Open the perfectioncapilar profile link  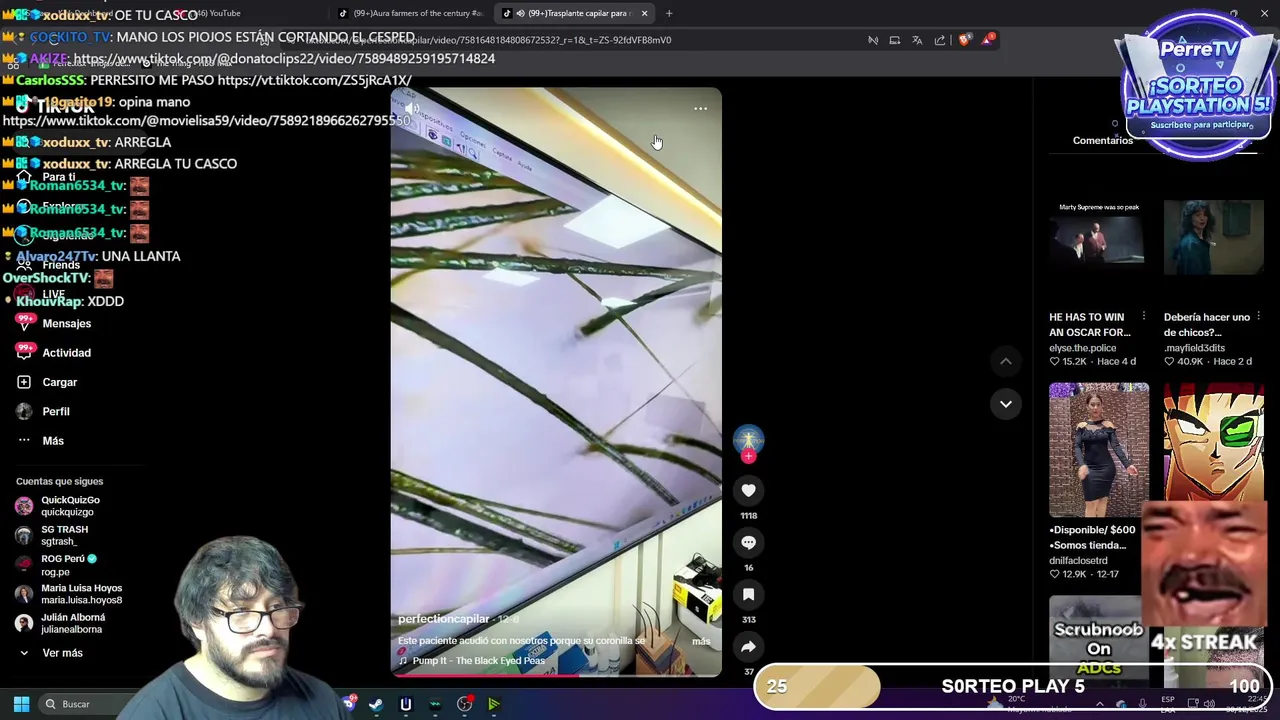coord(443,619)
